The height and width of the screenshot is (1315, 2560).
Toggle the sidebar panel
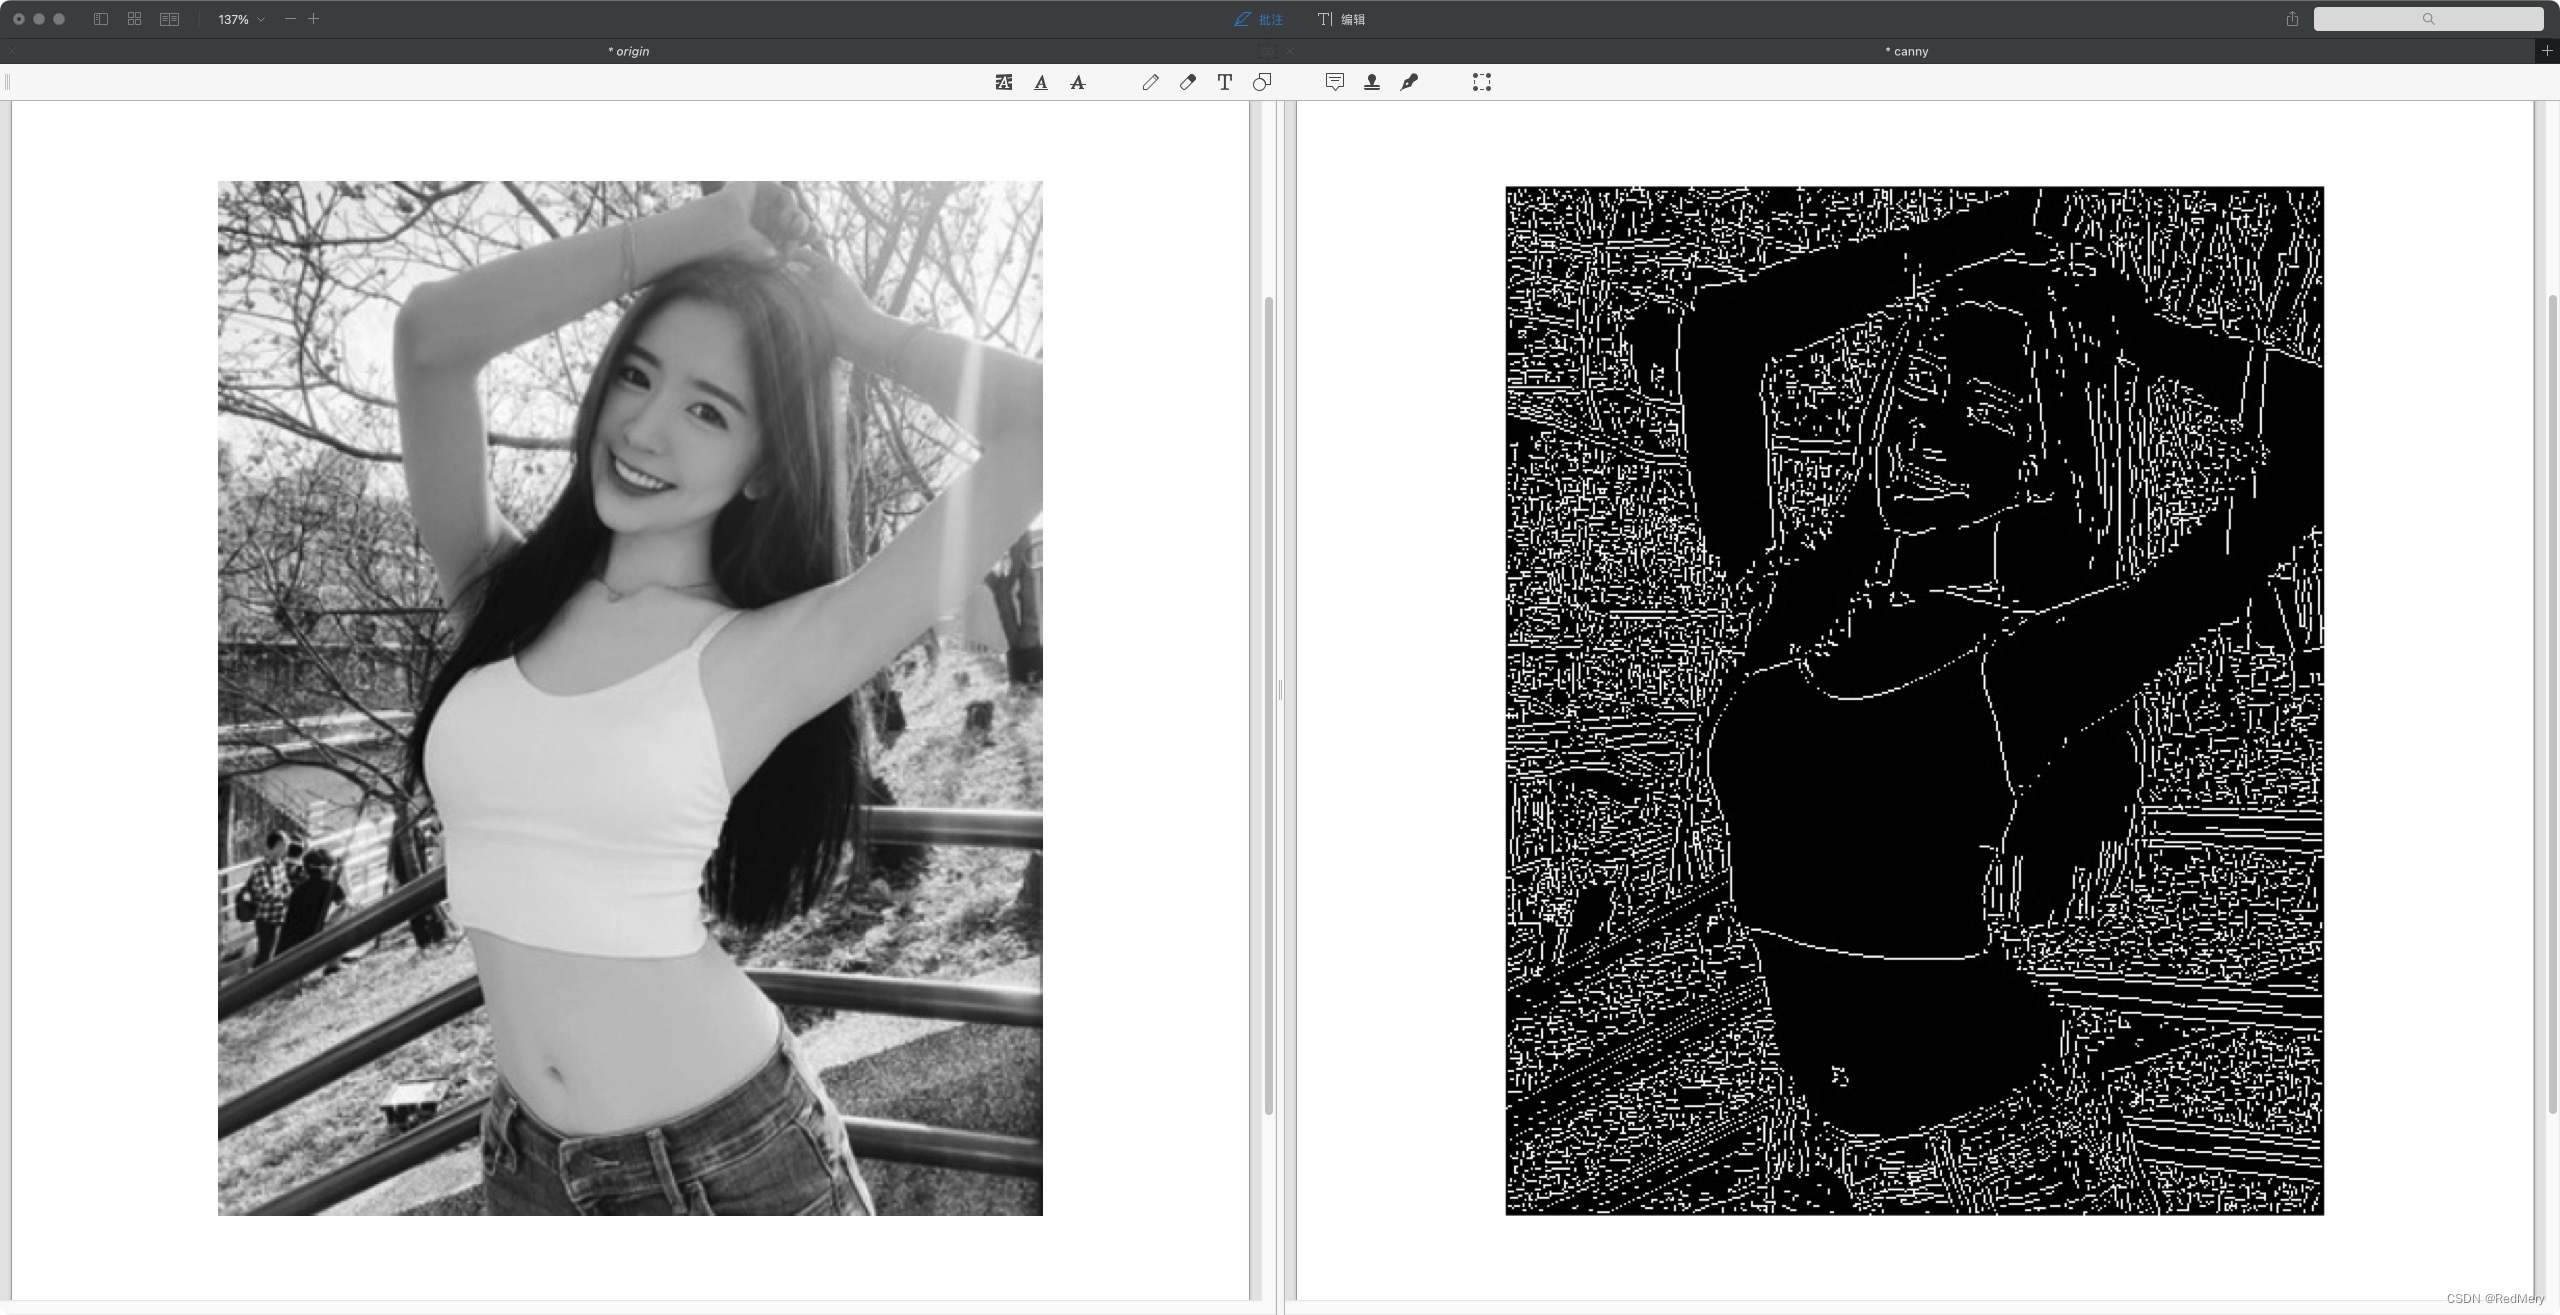click(101, 19)
